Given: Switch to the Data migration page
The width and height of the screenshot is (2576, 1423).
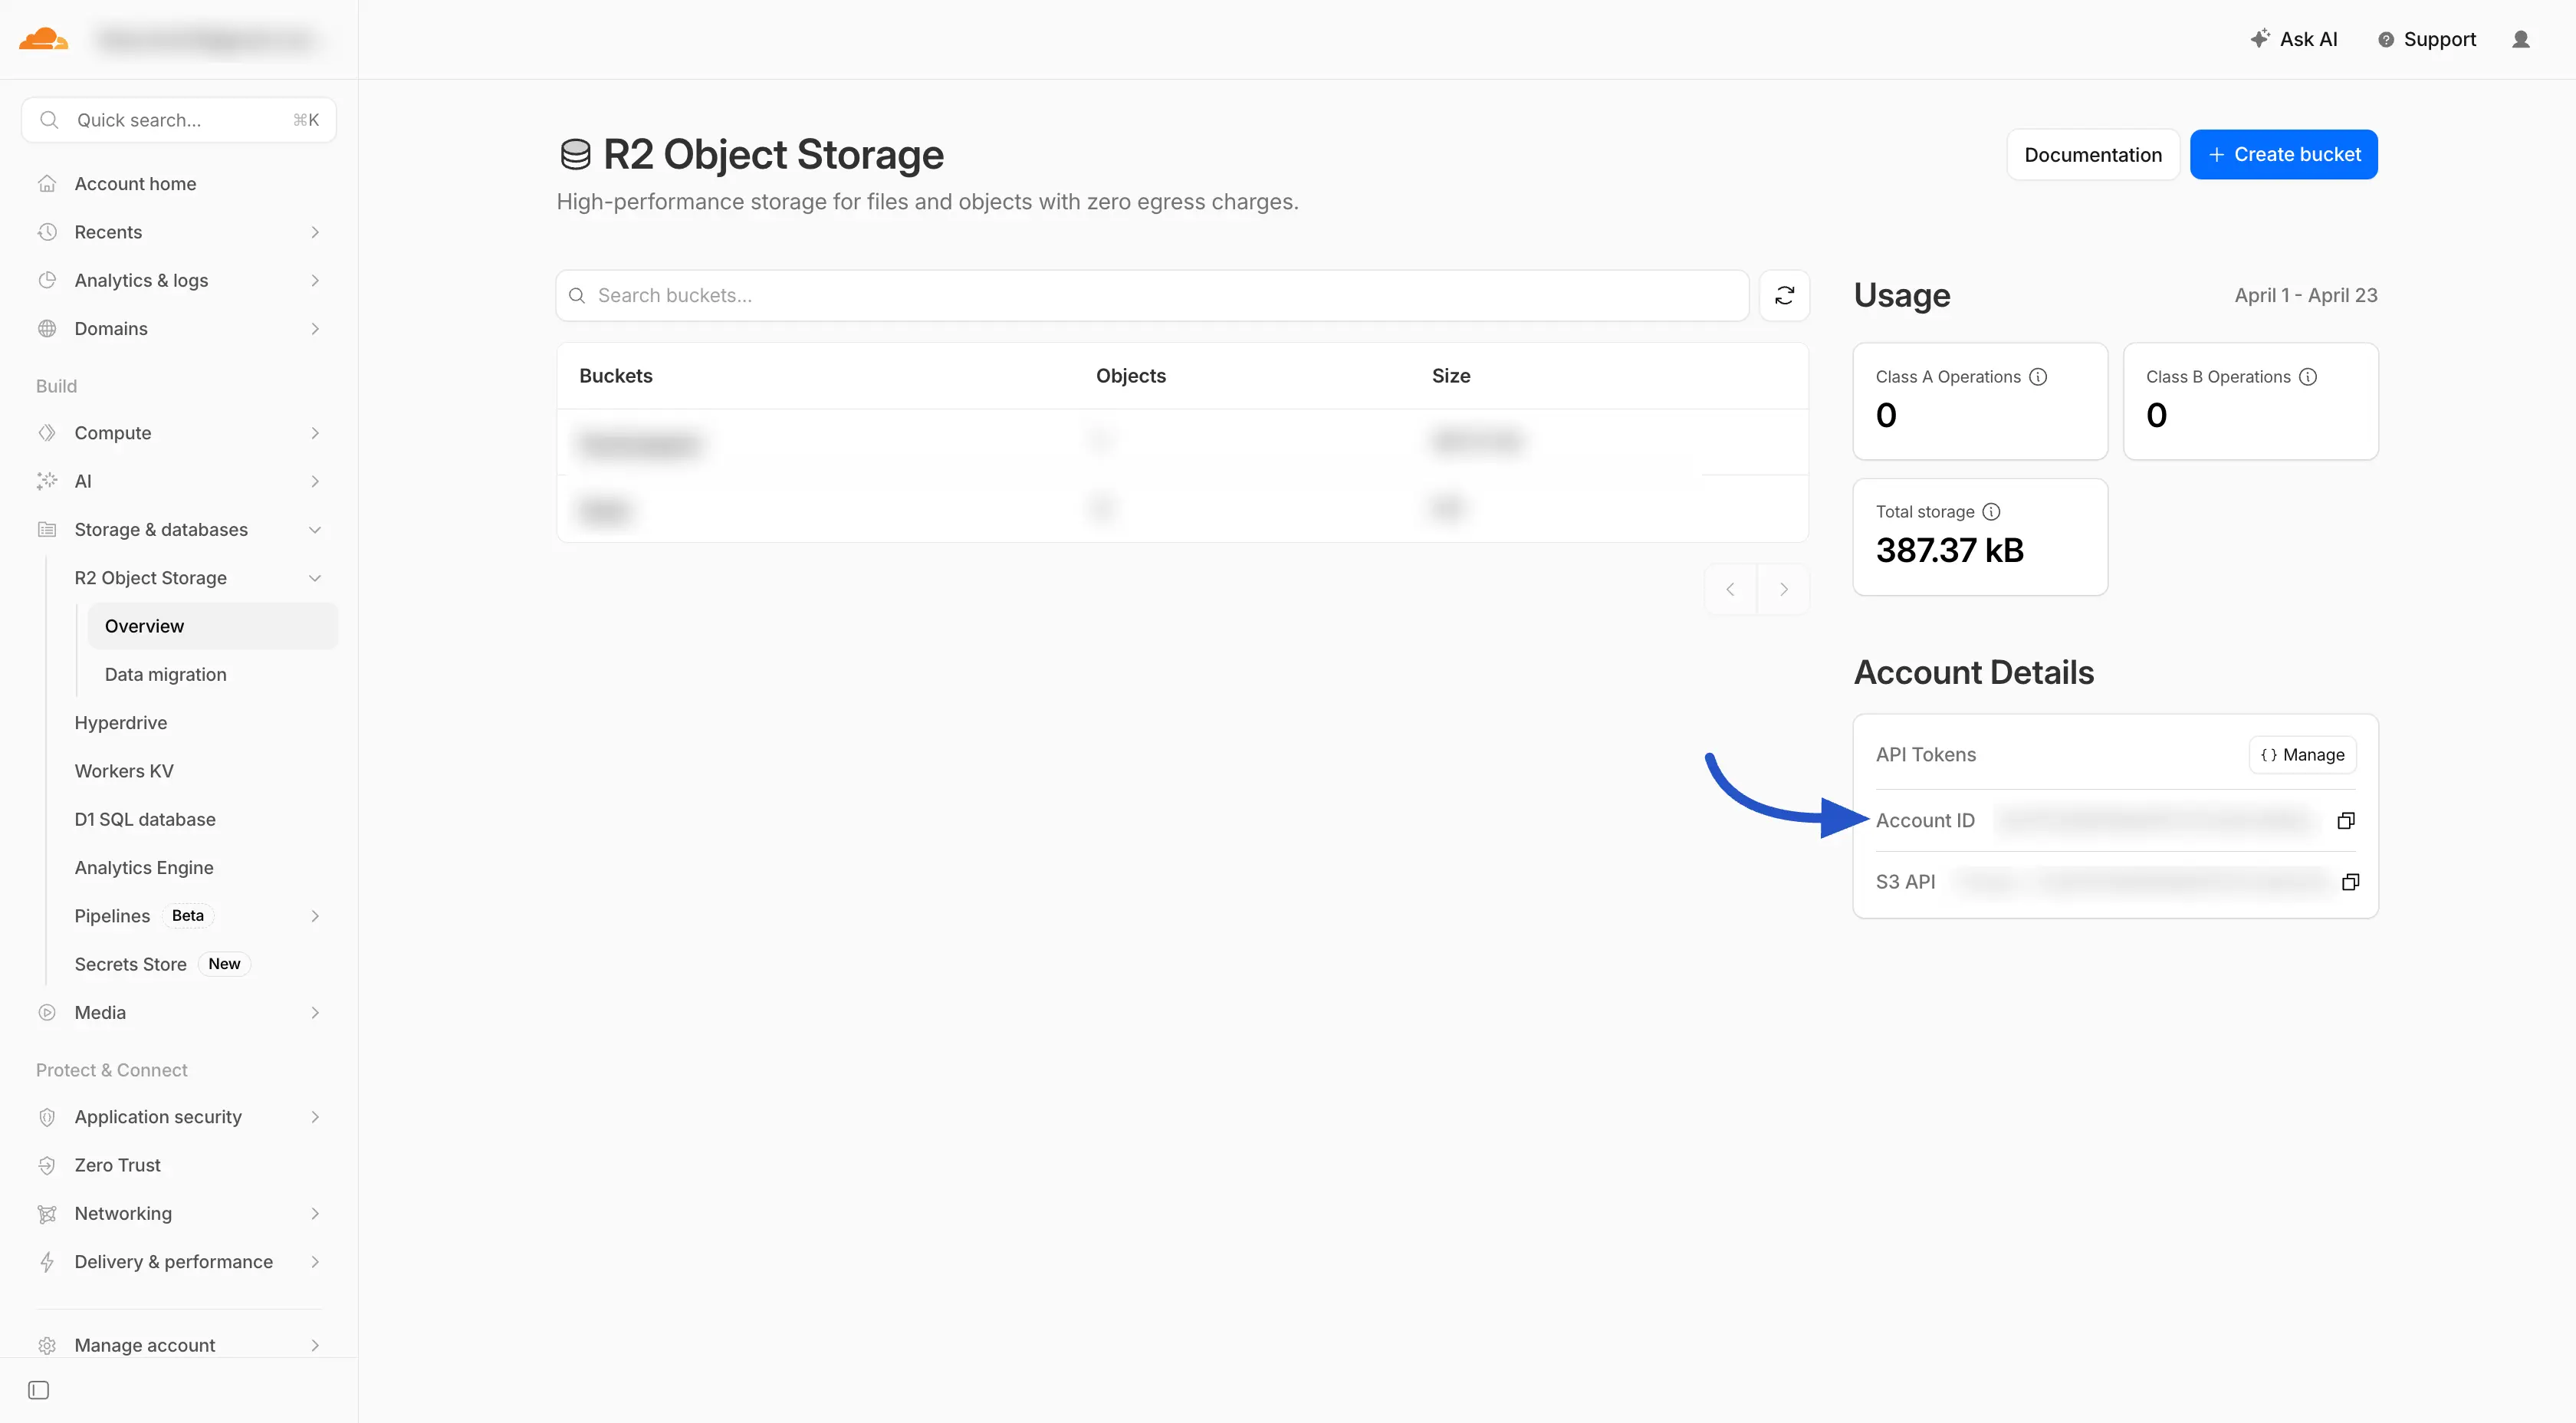Looking at the screenshot, I should (167, 674).
